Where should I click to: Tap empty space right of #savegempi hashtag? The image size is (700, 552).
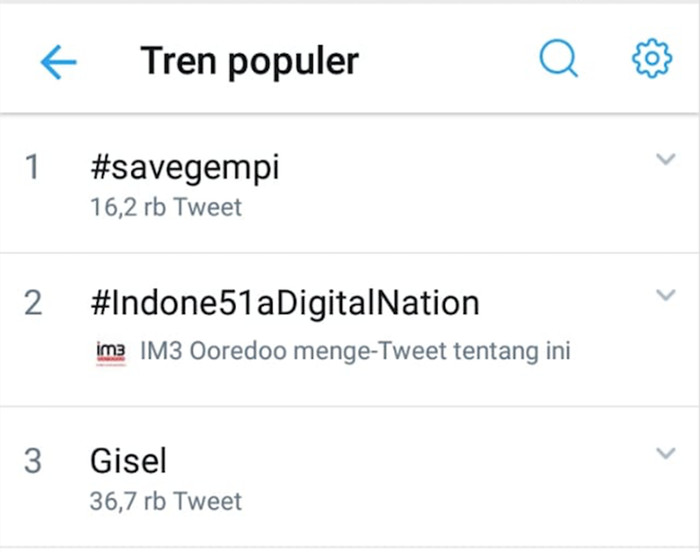(464, 168)
